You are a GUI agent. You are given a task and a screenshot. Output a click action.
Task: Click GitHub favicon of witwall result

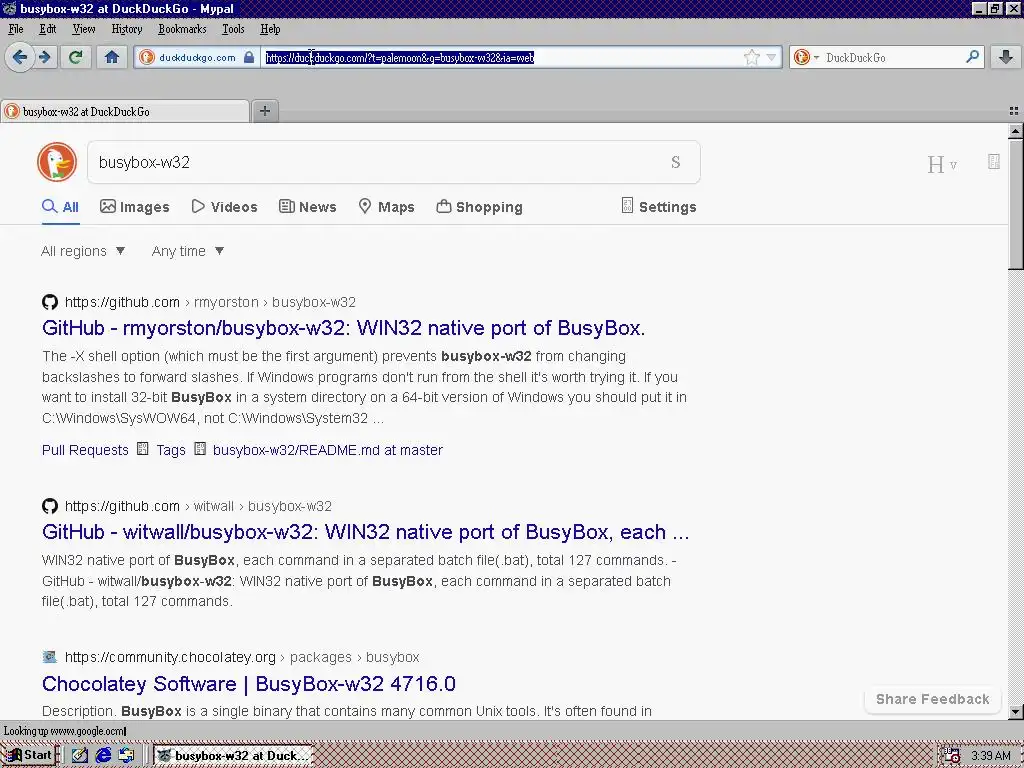point(50,506)
